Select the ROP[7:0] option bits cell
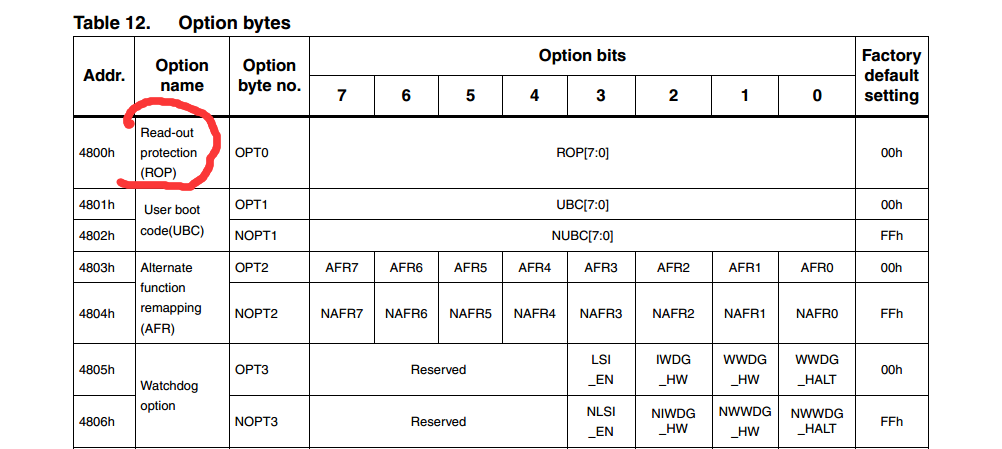The height and width of the screenshot is (449, 1002). 582,153
